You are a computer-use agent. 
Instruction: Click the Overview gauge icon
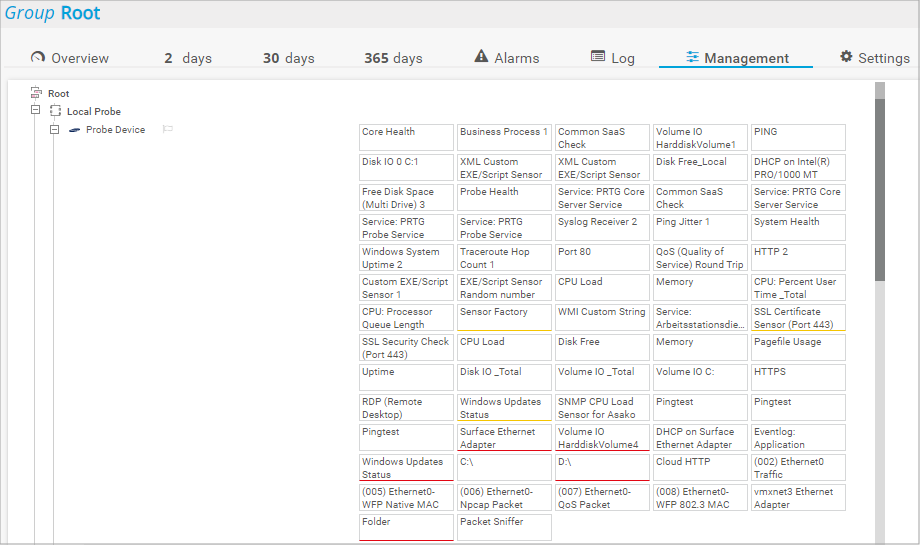(38, 58)
